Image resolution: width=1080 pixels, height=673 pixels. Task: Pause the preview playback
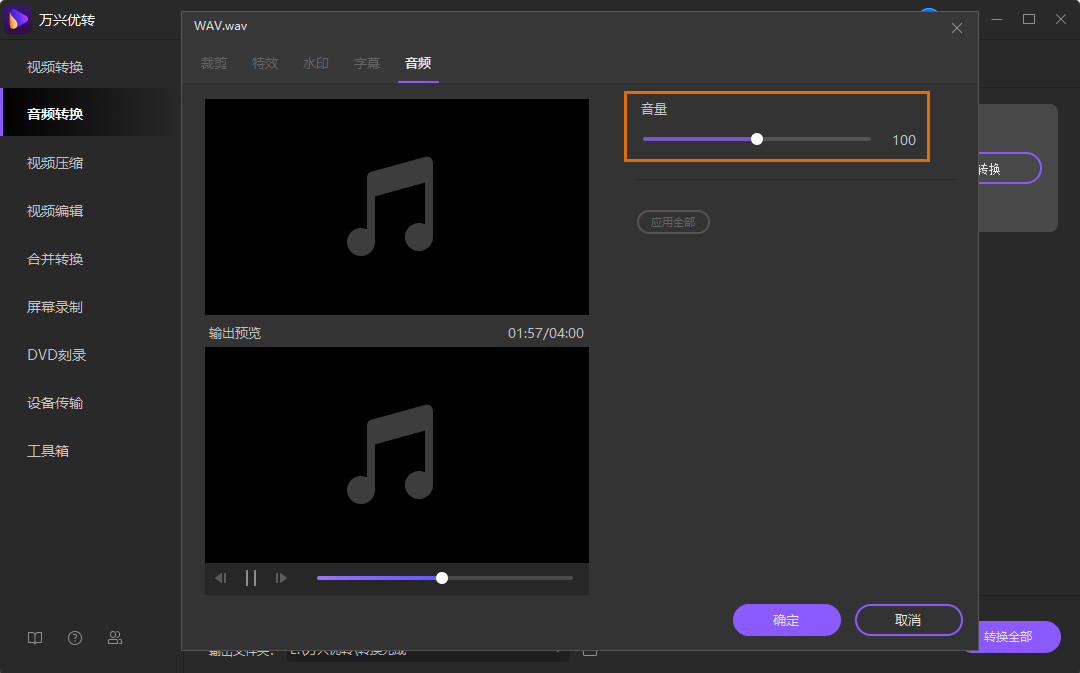coord(251,577)
